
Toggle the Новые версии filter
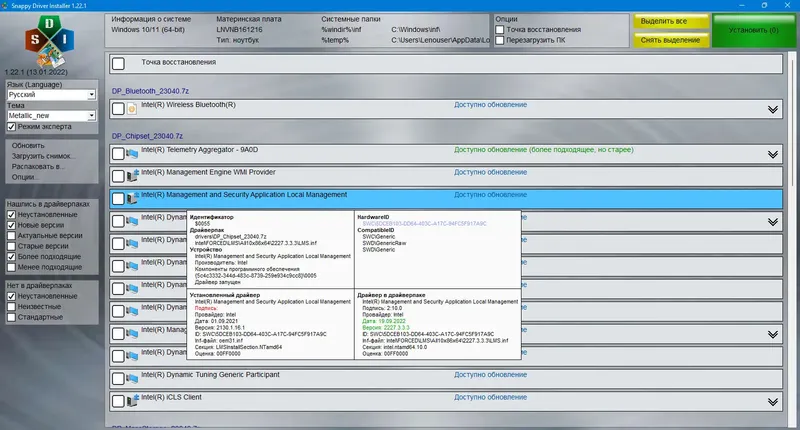tap(11, 225)
